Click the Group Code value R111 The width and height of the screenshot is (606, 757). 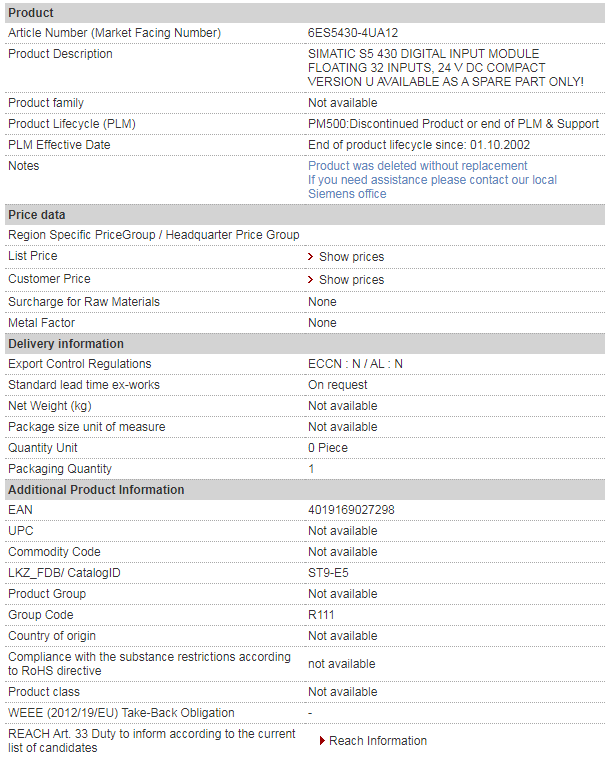coord(321,615)
